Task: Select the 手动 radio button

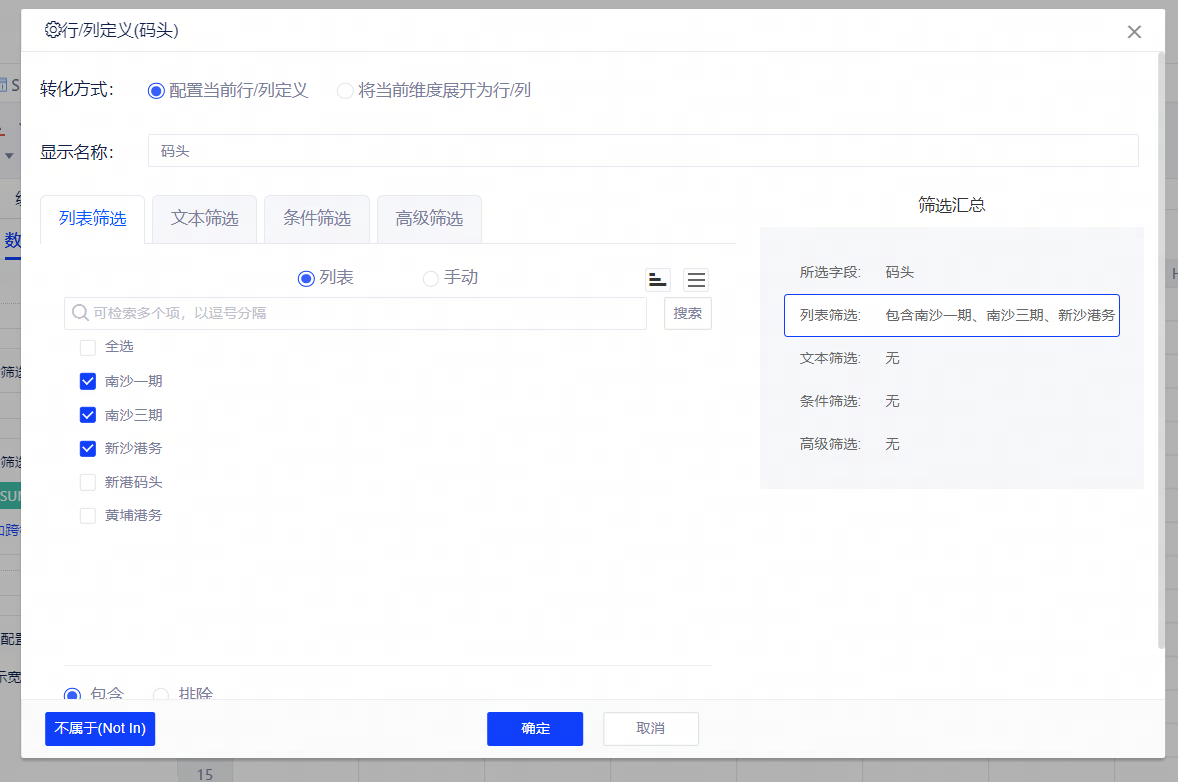Action: click(431, 278)
